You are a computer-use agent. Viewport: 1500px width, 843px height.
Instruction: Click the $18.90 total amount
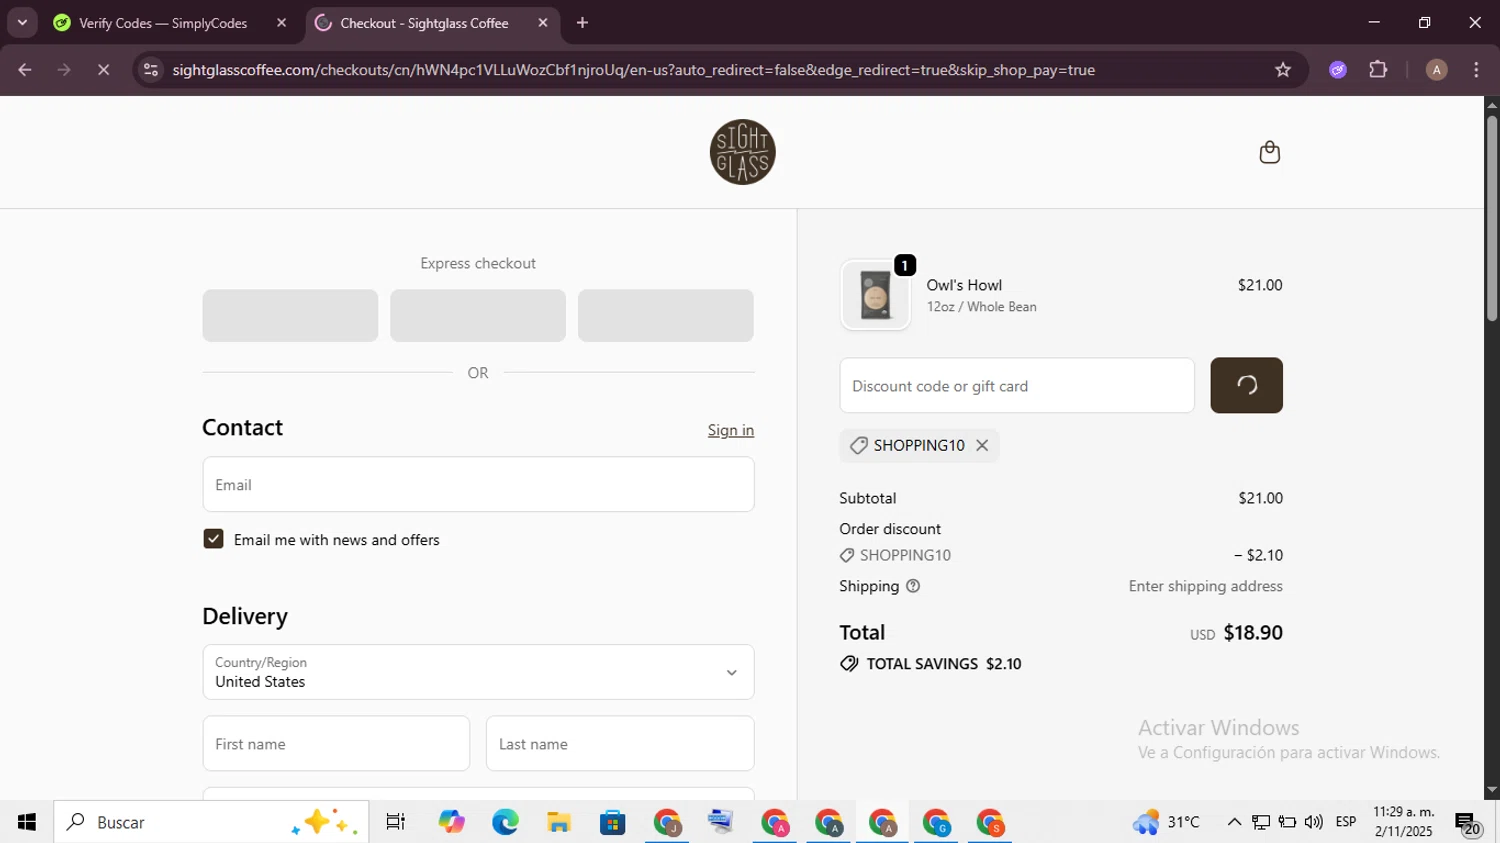[x=1253, y=633]
